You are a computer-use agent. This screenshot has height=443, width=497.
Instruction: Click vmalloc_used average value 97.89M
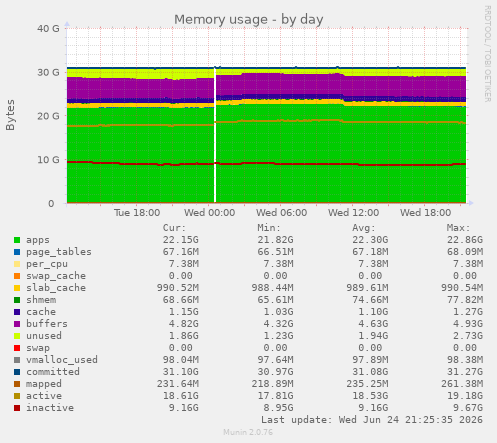(370, 360)
